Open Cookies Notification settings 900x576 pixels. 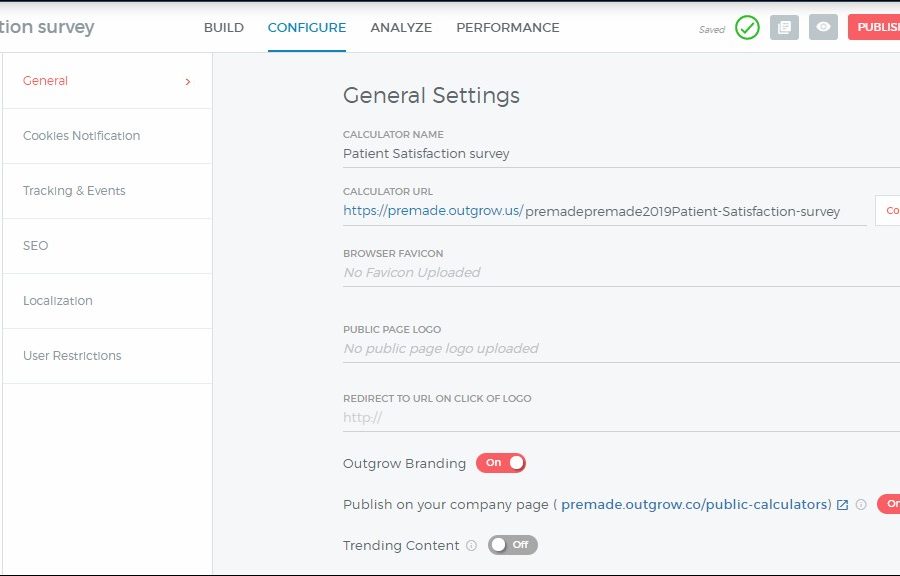82,136
